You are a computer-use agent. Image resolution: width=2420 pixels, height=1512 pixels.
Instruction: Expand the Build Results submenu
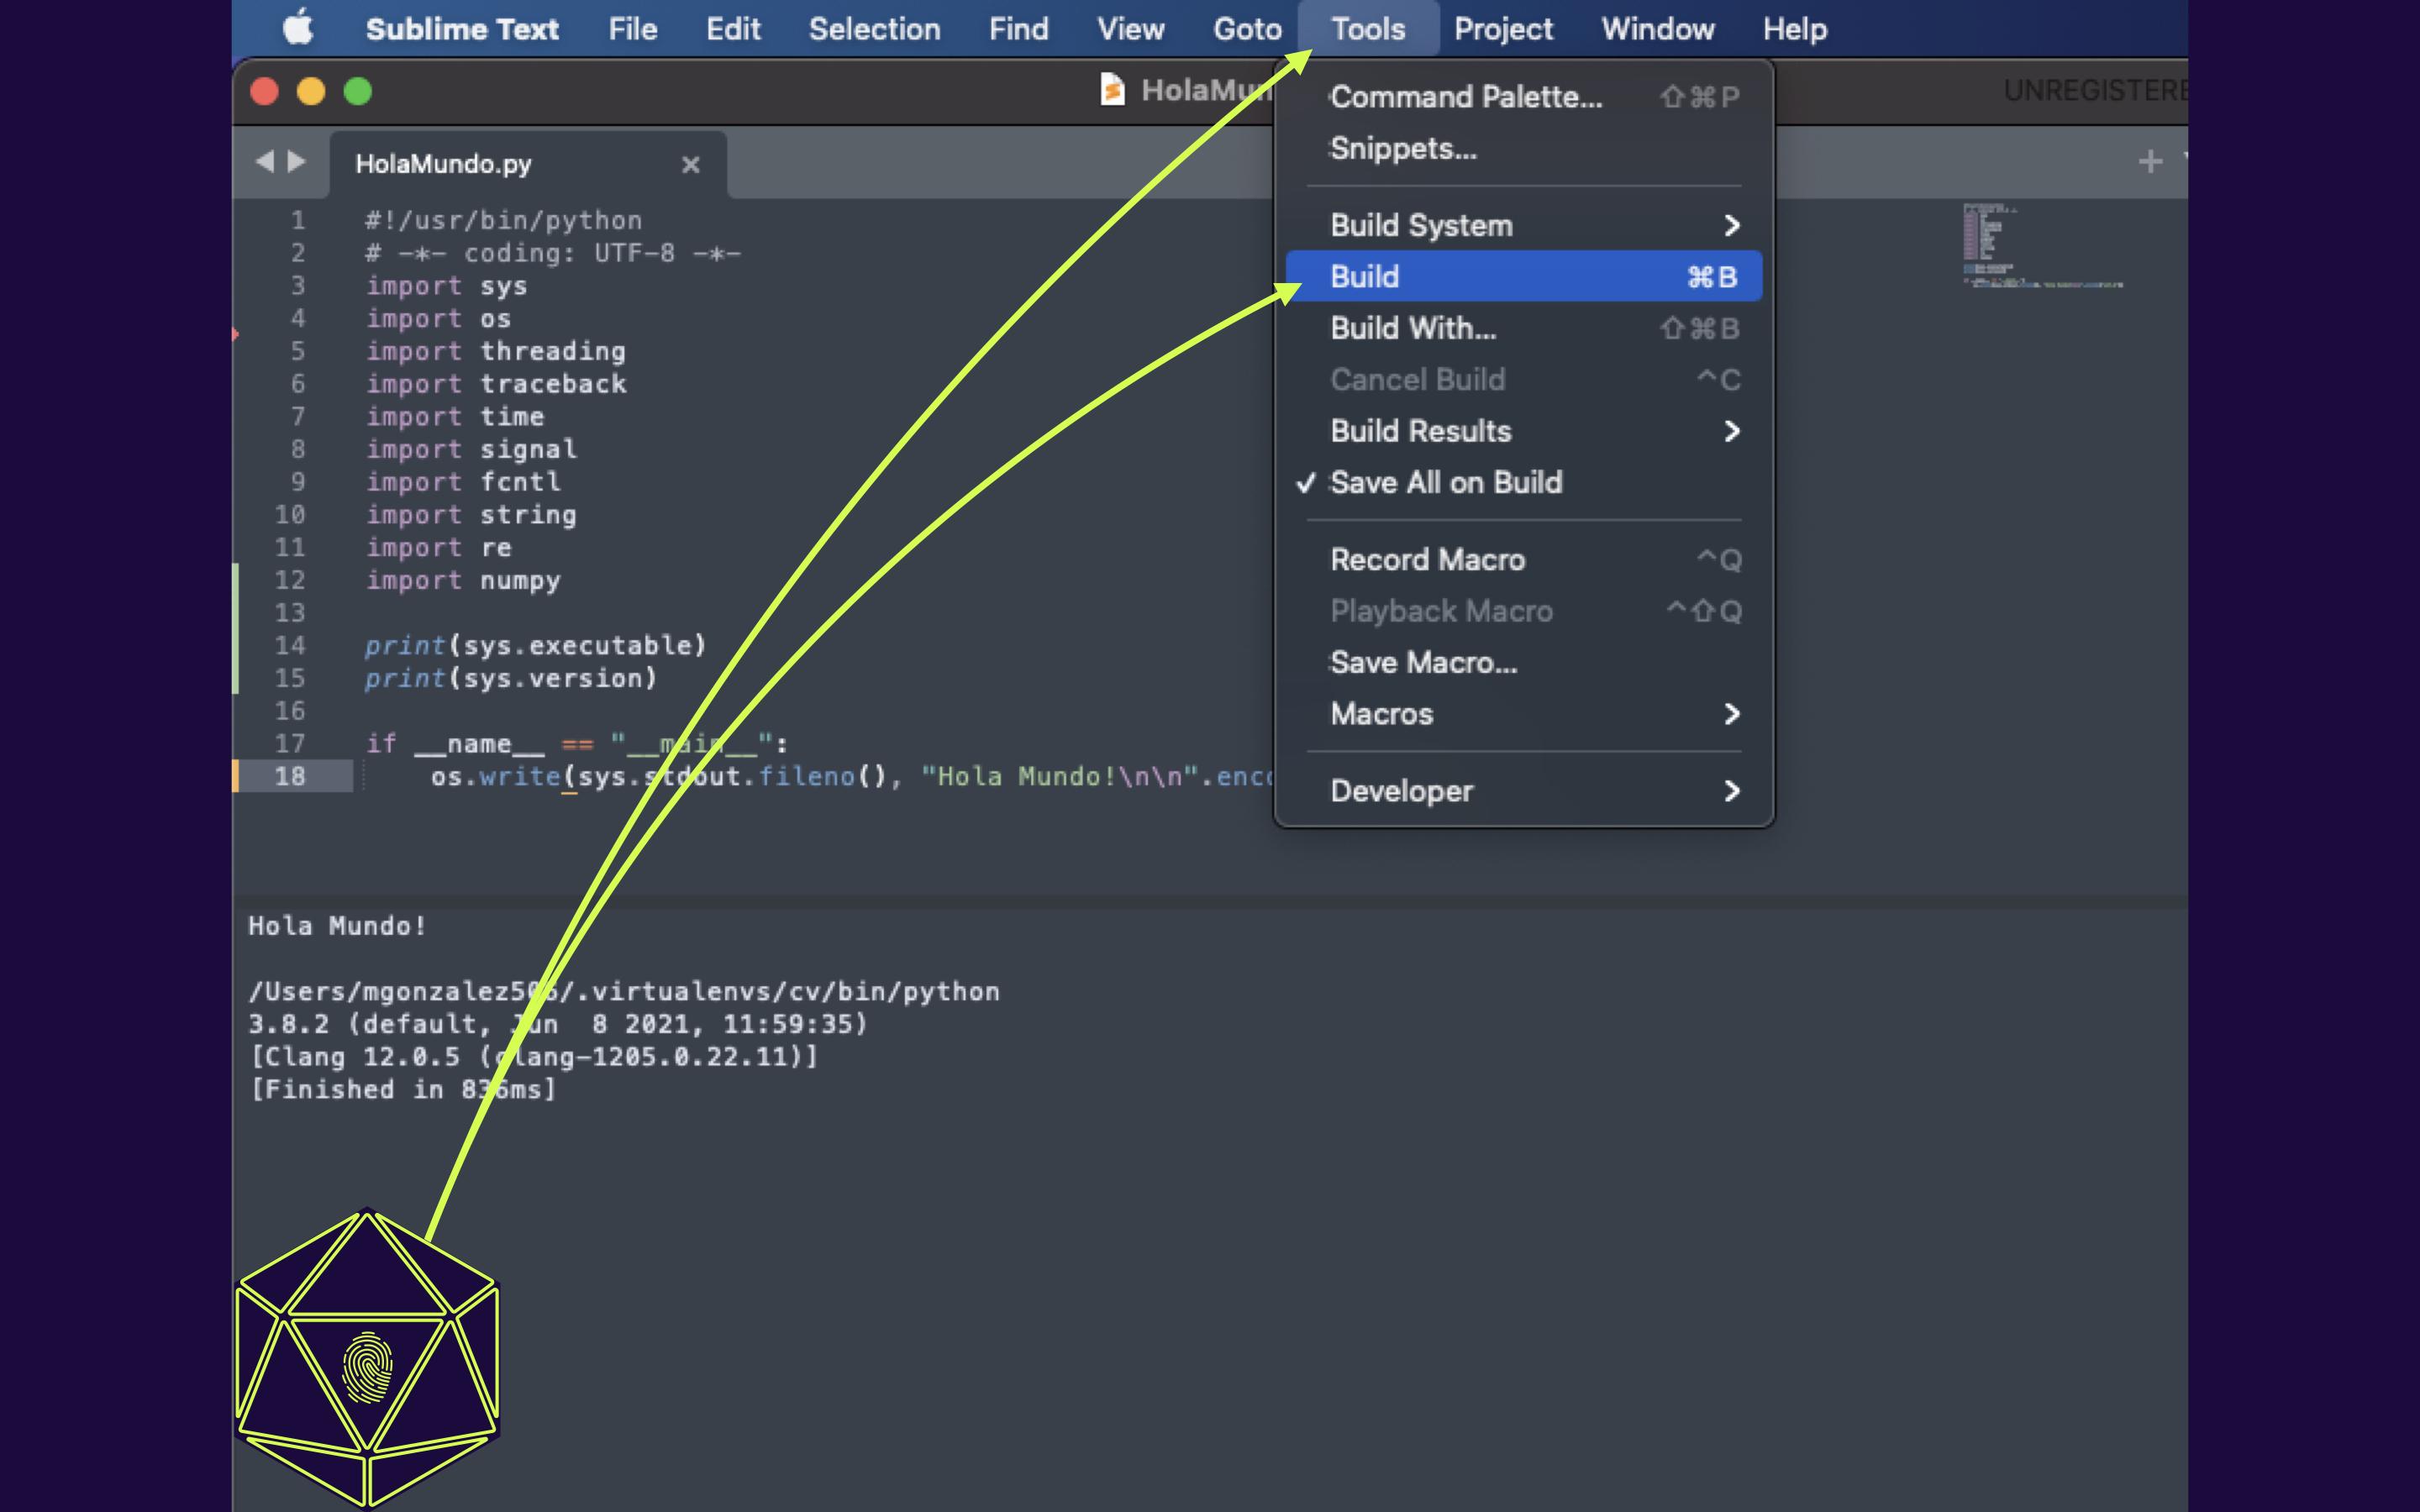pos(1420,430)
